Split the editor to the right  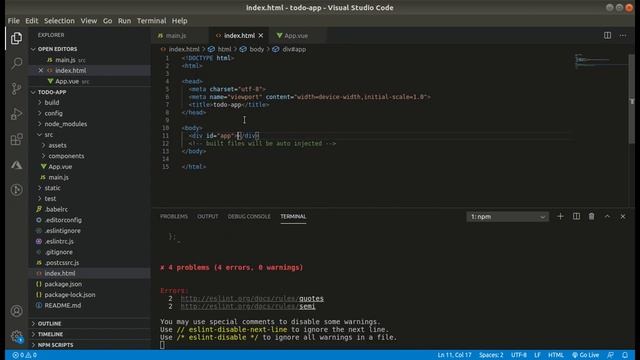click(x=607, y=36)
